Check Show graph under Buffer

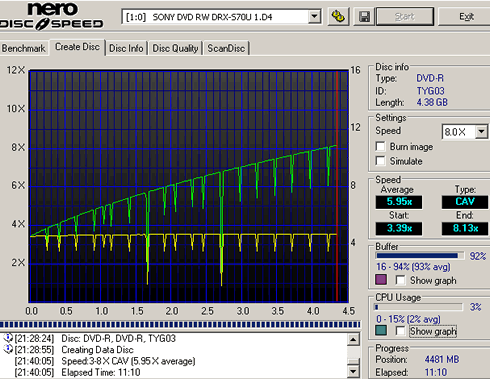(400, 280)
